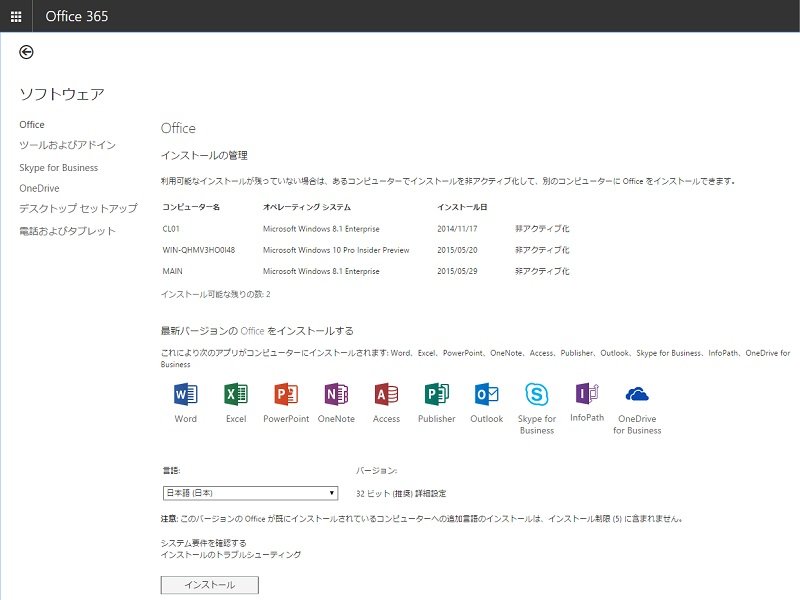Click the コンピューター名 column header
The width and height of the screenshot is (800, 600).
click(191, 207)
